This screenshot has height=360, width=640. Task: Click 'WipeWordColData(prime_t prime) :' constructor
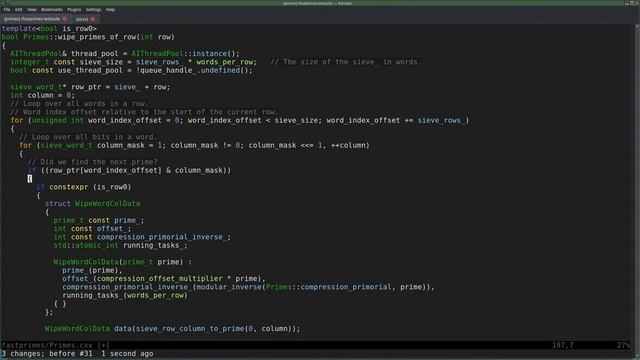tap(122, 262)
